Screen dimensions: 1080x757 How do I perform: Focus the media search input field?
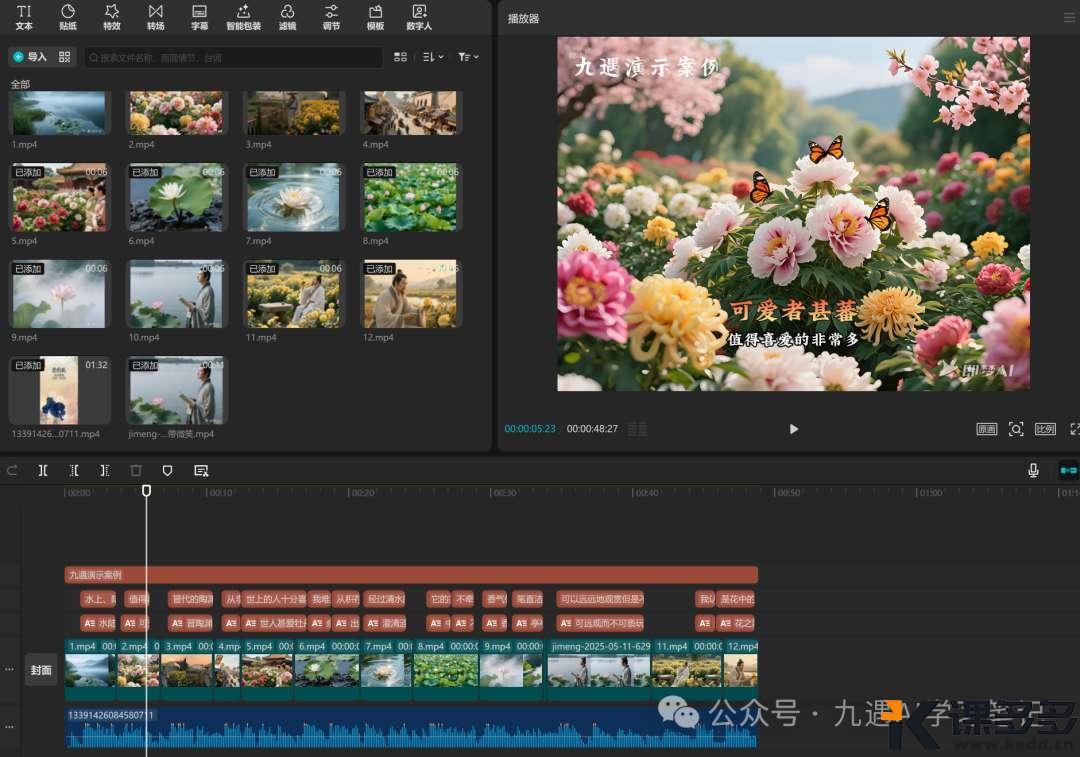(233, 58)
